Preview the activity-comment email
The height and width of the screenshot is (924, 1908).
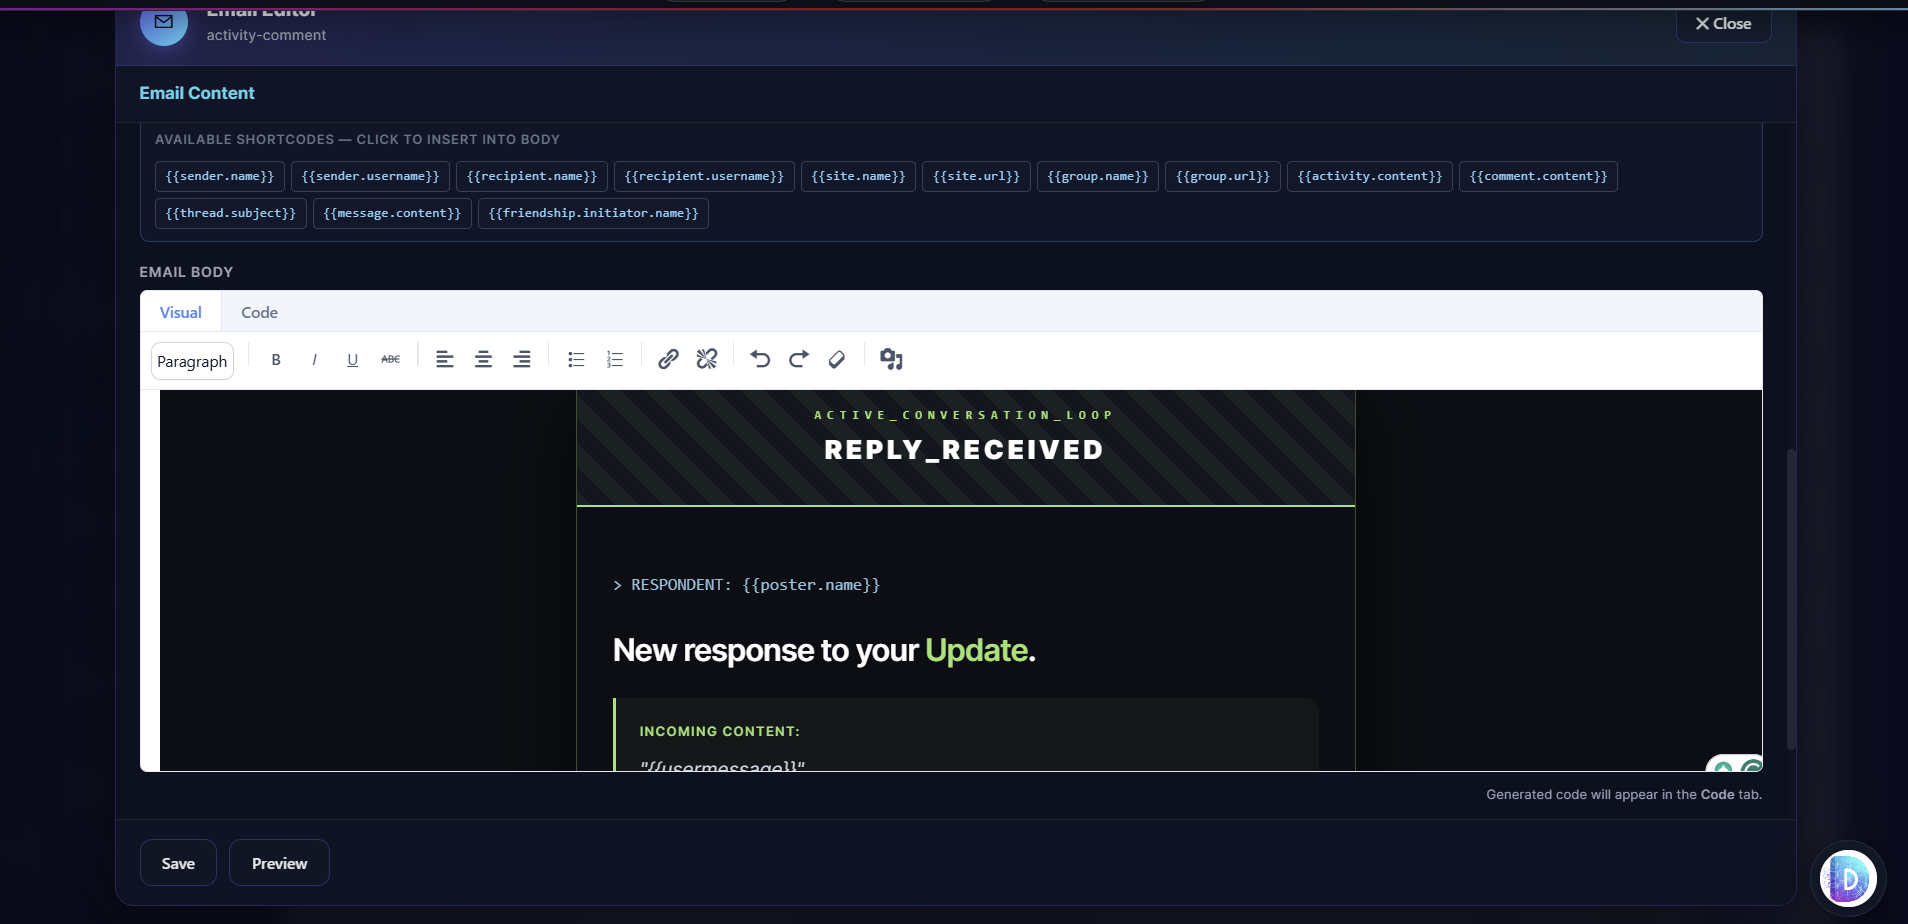click(x=279, y=862)
